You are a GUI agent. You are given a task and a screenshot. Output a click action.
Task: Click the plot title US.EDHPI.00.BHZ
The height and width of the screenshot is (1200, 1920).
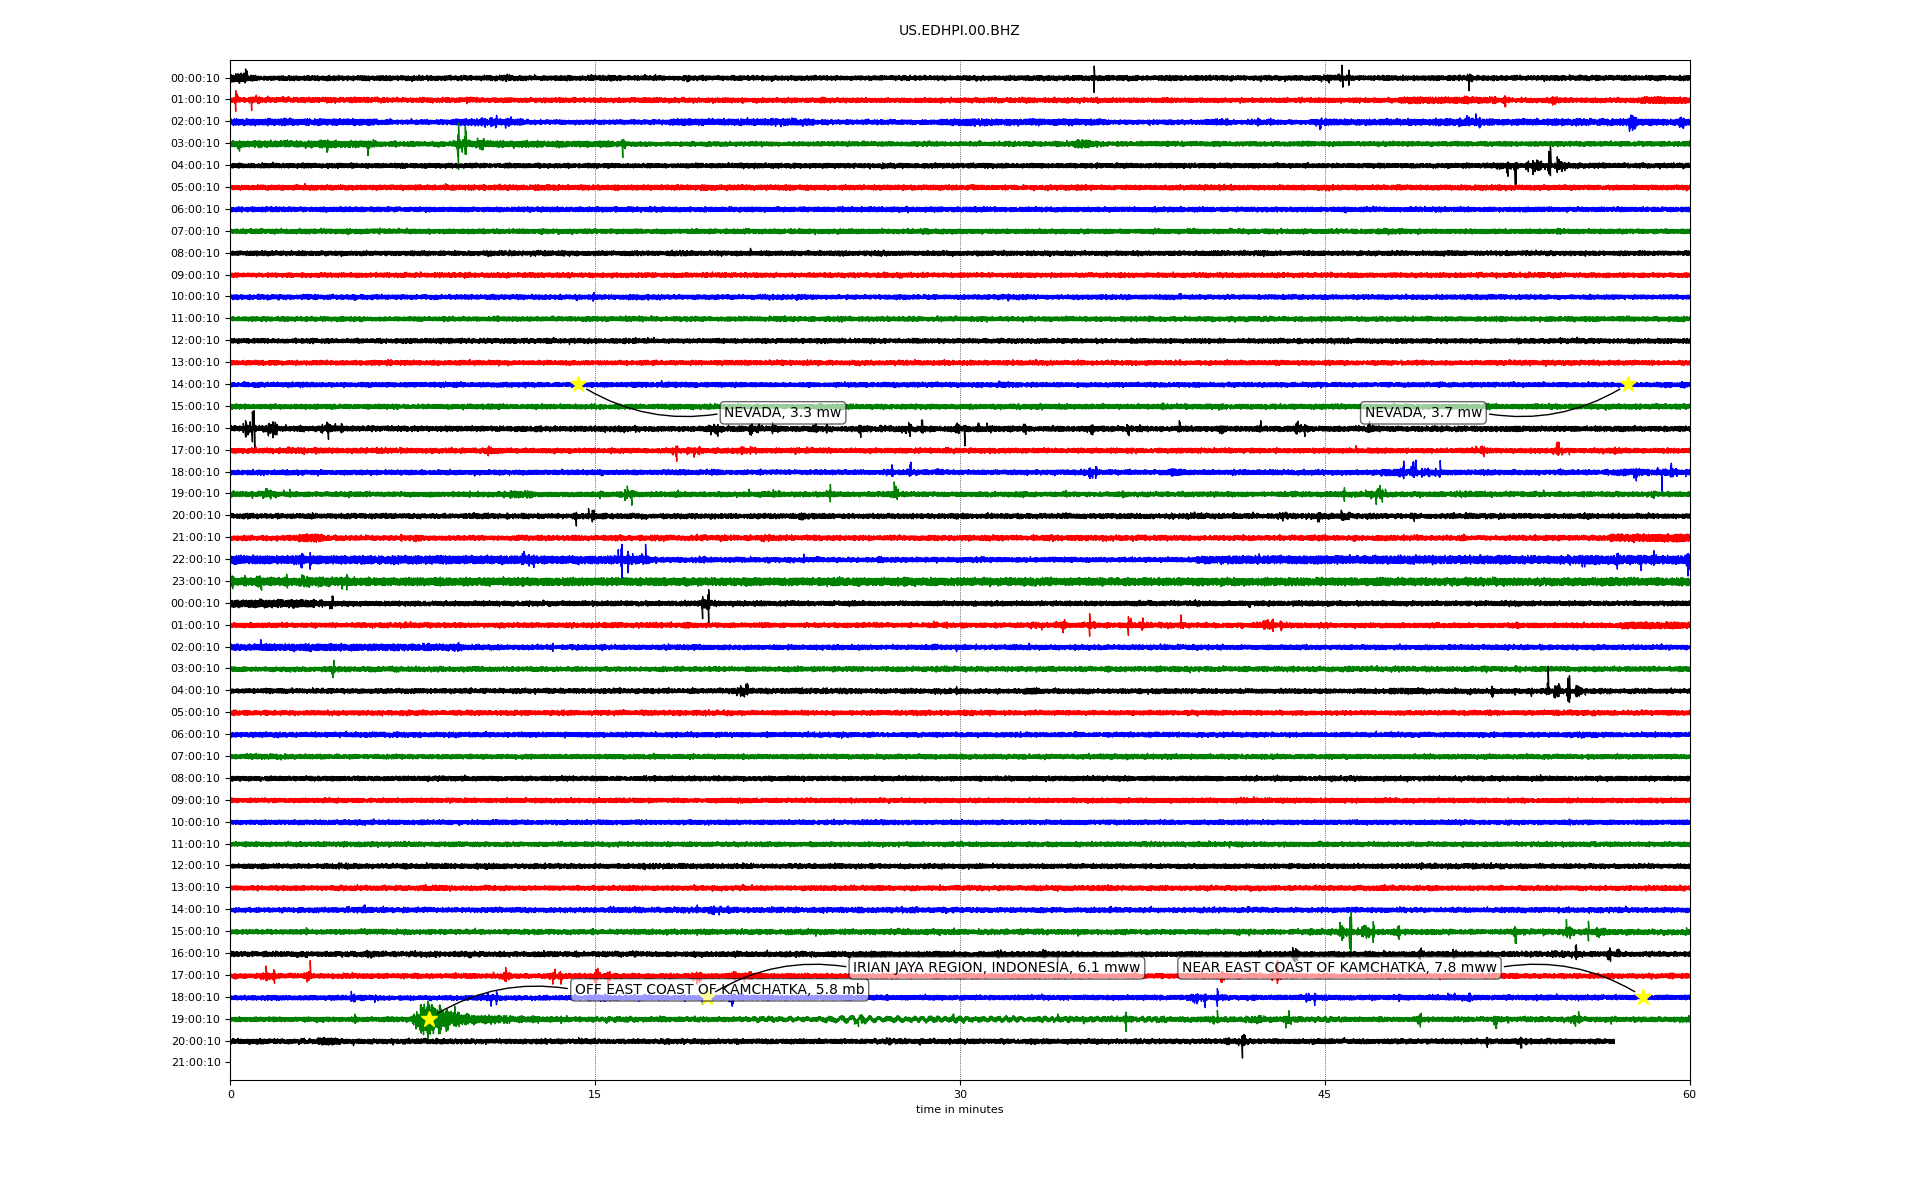[959, 31]
